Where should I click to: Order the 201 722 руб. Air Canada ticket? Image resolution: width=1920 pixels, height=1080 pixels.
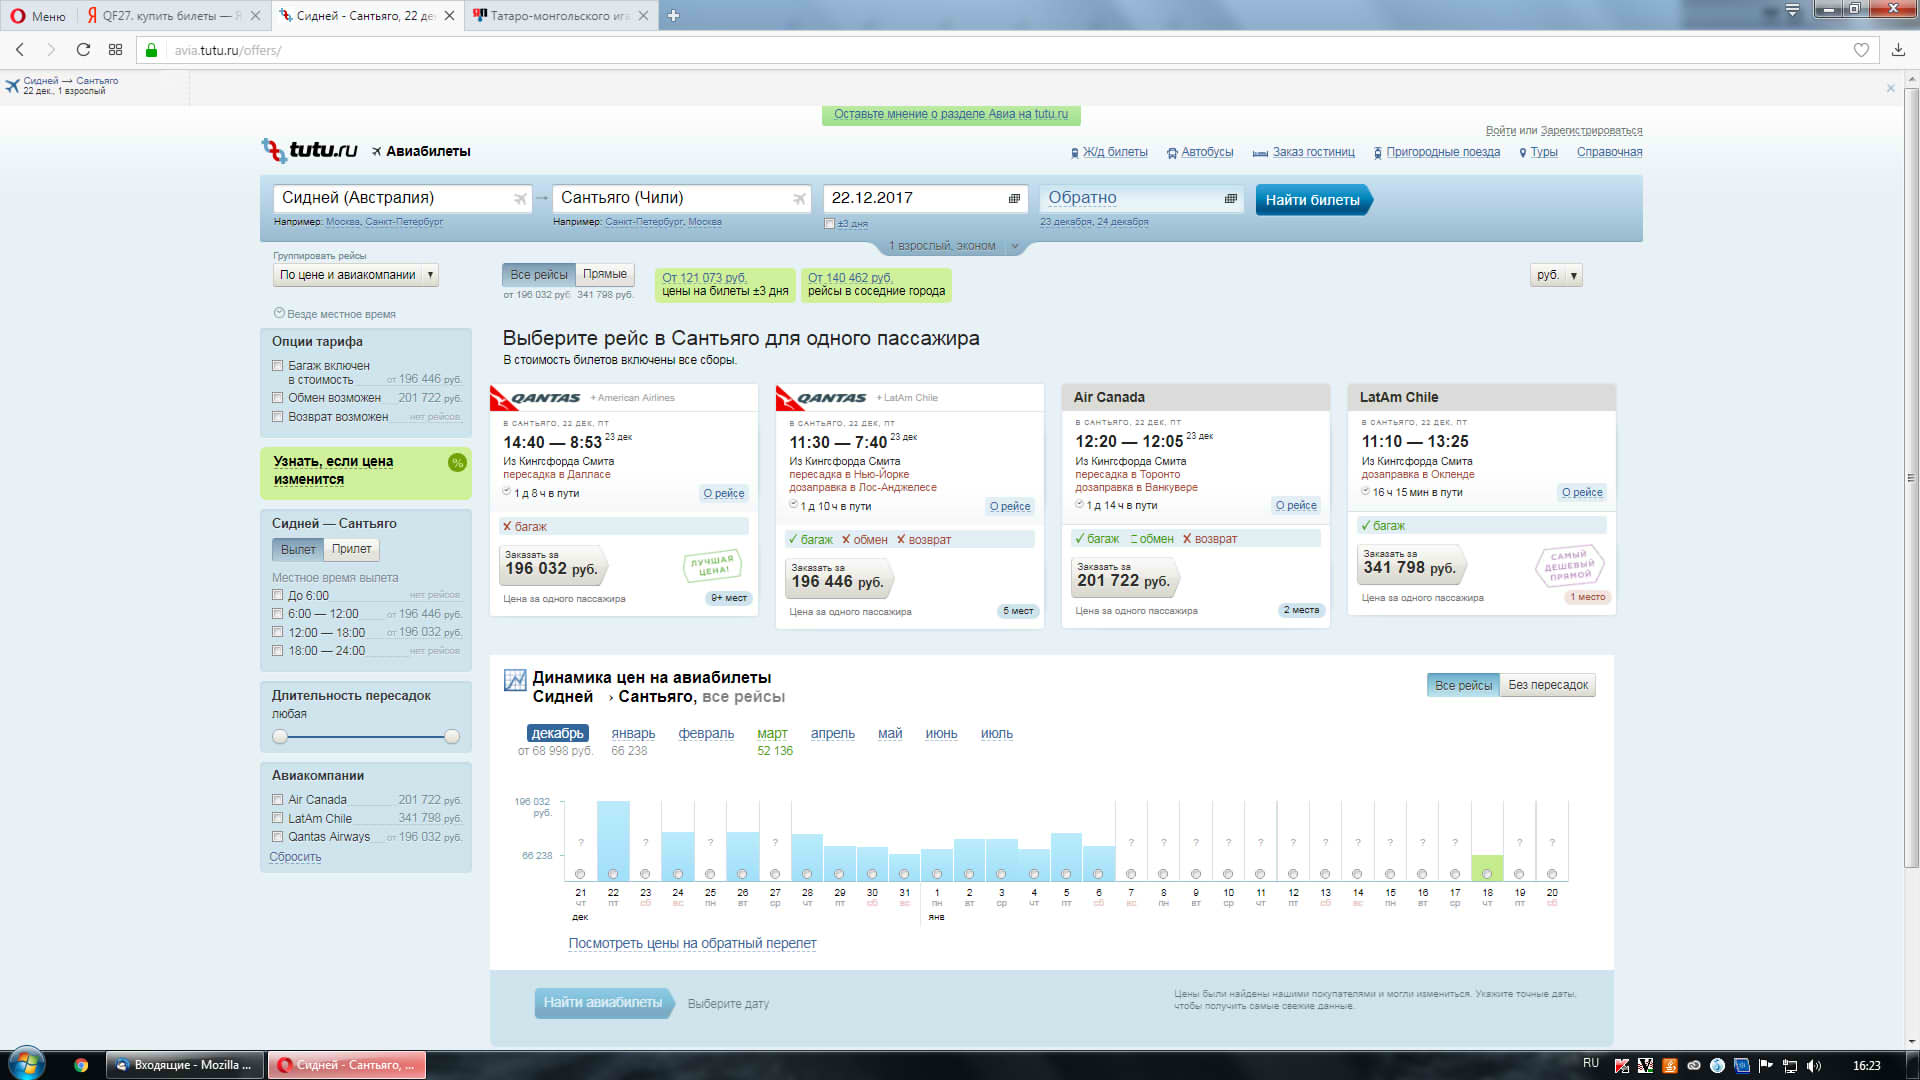[x=1123, y=577]
